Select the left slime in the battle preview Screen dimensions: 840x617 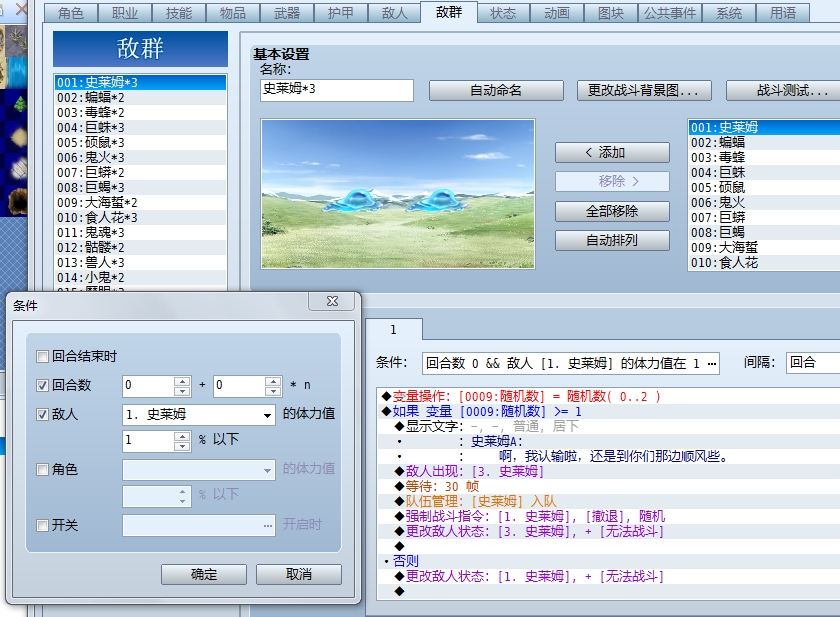coord(354,201)
